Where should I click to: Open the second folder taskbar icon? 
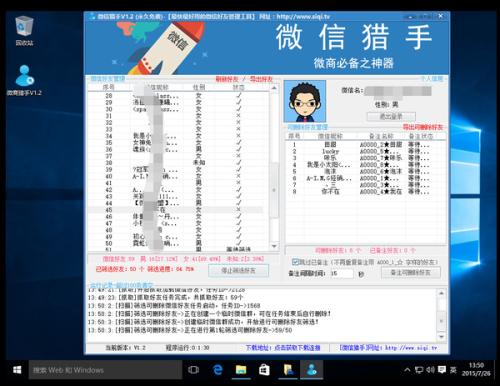(x=288, y=370)
